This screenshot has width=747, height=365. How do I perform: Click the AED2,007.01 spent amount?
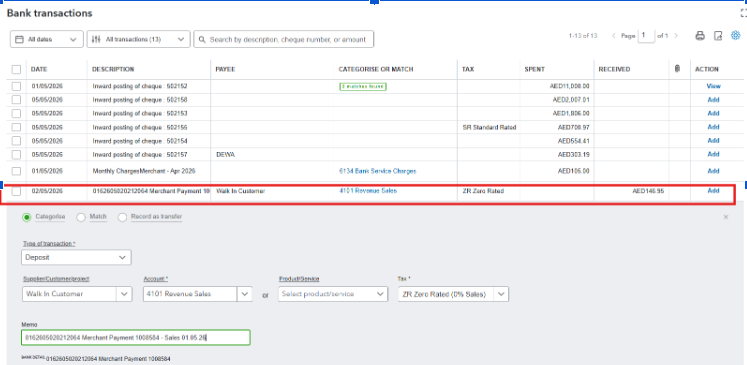pos(571,100)
